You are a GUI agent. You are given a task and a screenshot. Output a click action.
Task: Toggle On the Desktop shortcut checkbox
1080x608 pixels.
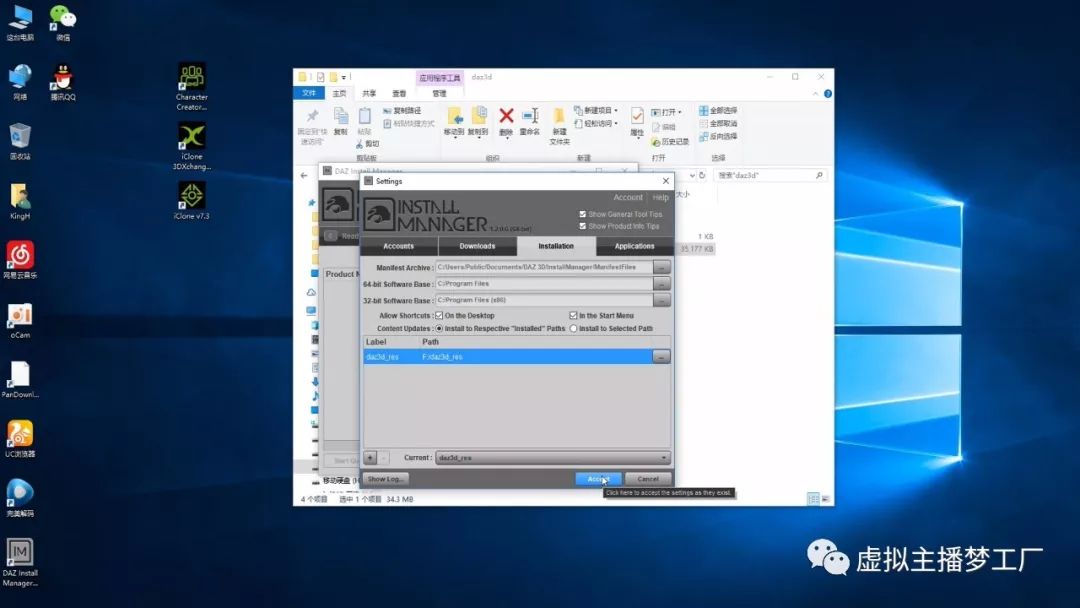(439, 315)
